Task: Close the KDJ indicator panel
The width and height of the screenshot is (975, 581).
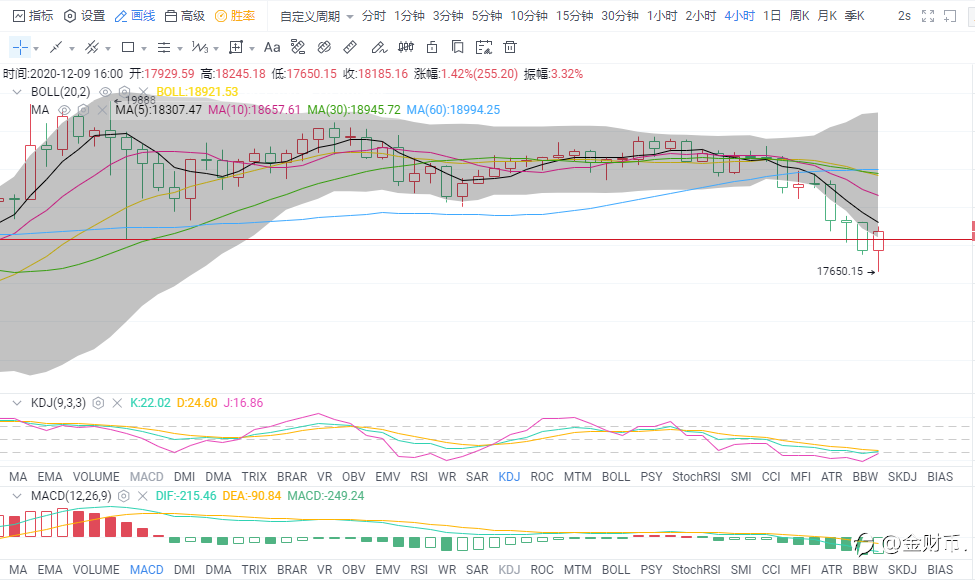Action: pos(117,403)
